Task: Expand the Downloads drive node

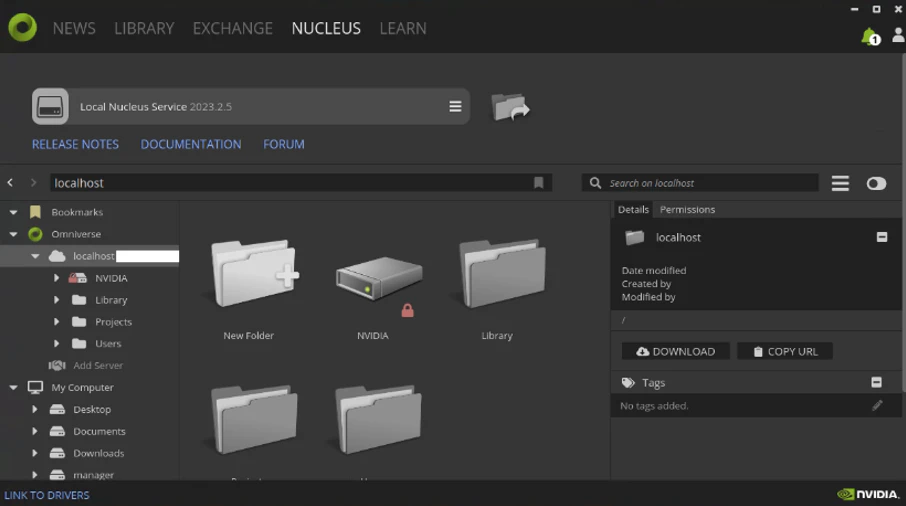Action: pos(35,453)
